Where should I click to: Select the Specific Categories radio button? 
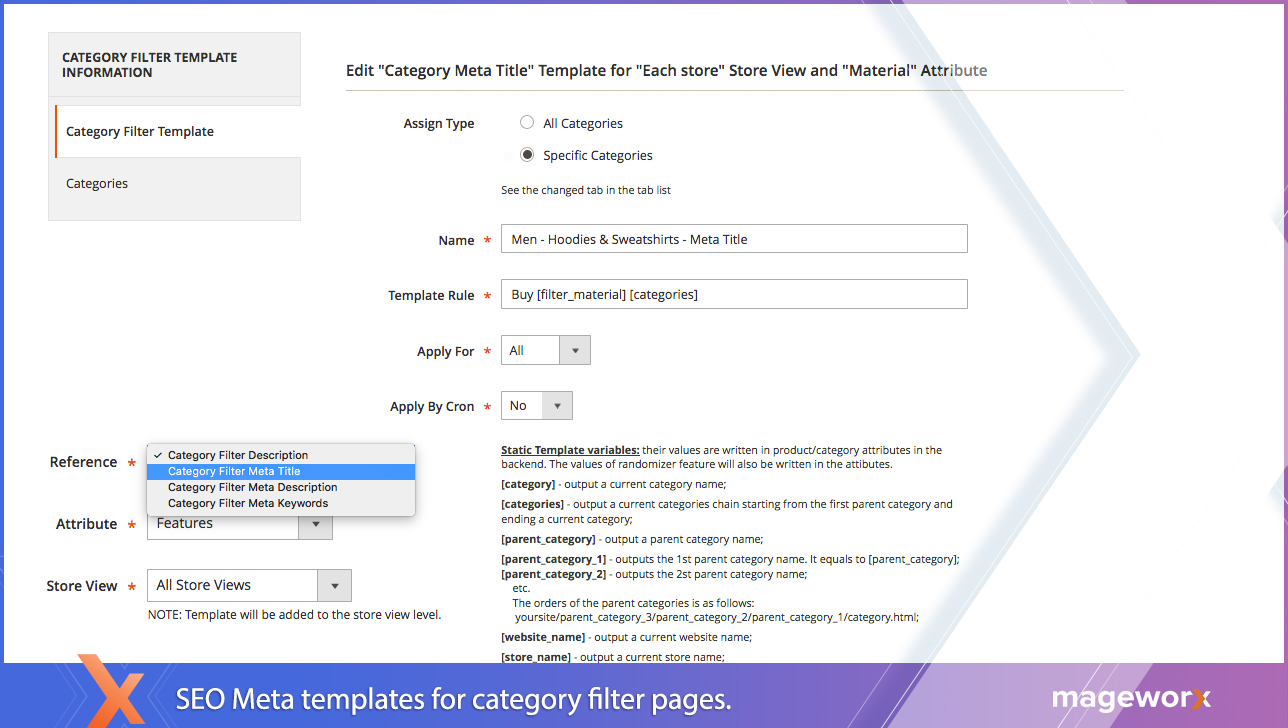tap(527, 155)
